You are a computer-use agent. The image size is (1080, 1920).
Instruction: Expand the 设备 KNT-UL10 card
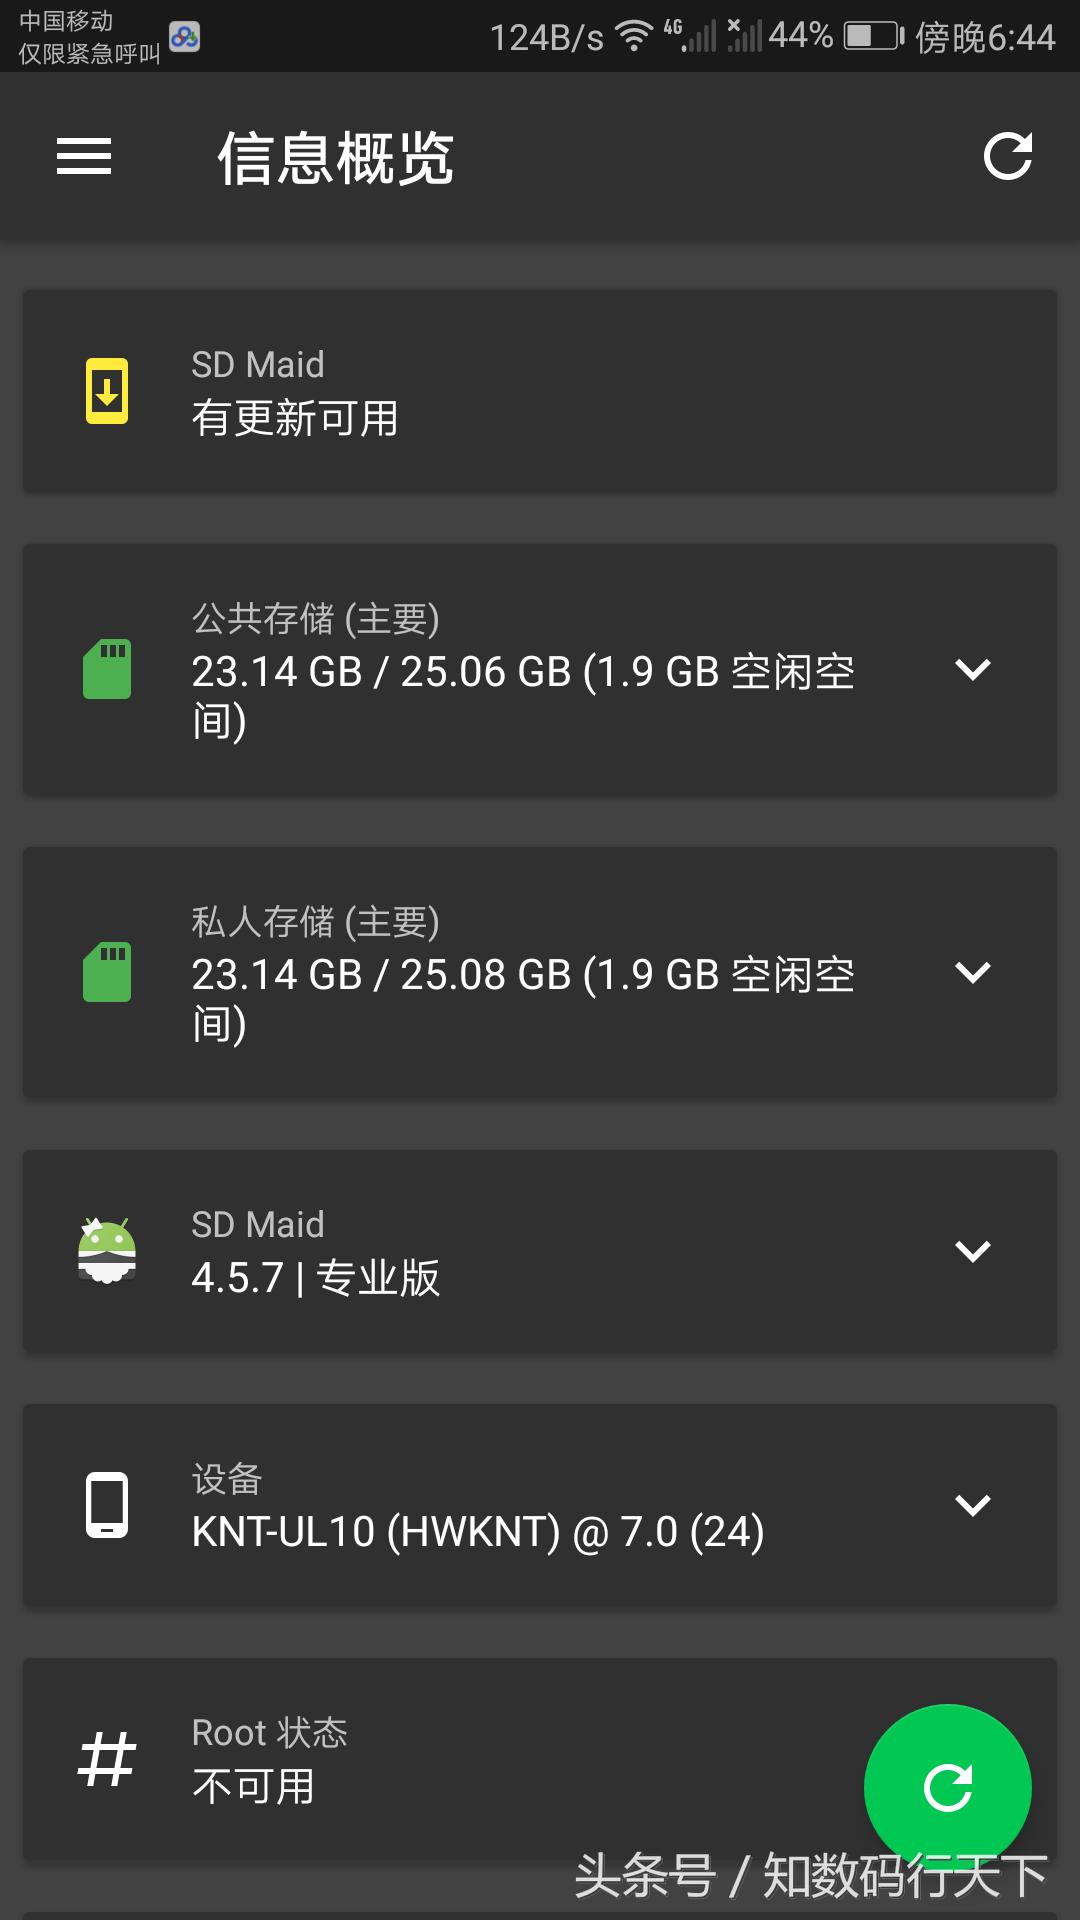pos(972,1504)
